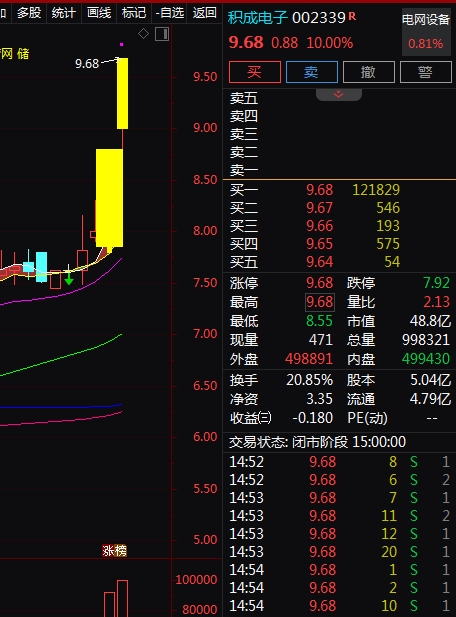456x617 pixels.
Task: Click the 跌停 limit-down price 7.92
Action: tap(436, 283)
